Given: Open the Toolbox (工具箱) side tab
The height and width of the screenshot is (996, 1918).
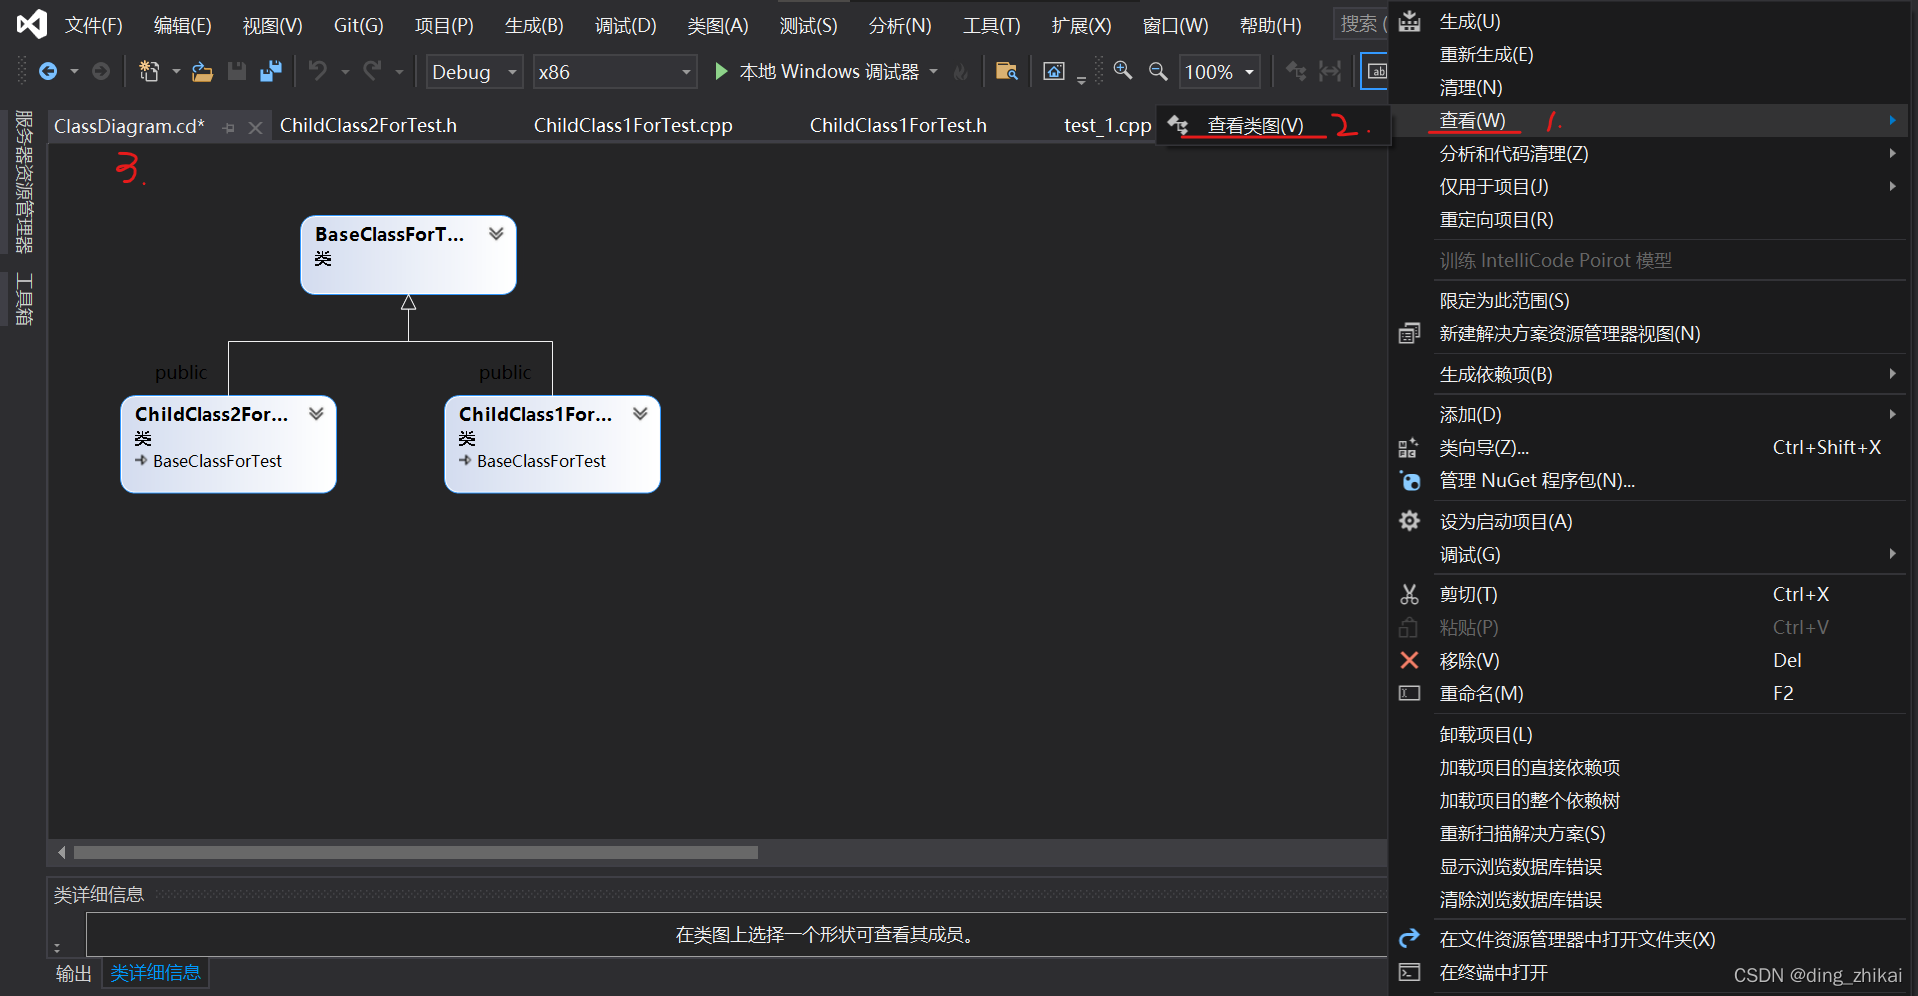Looking at the screenshot, I should click(24, 298).
